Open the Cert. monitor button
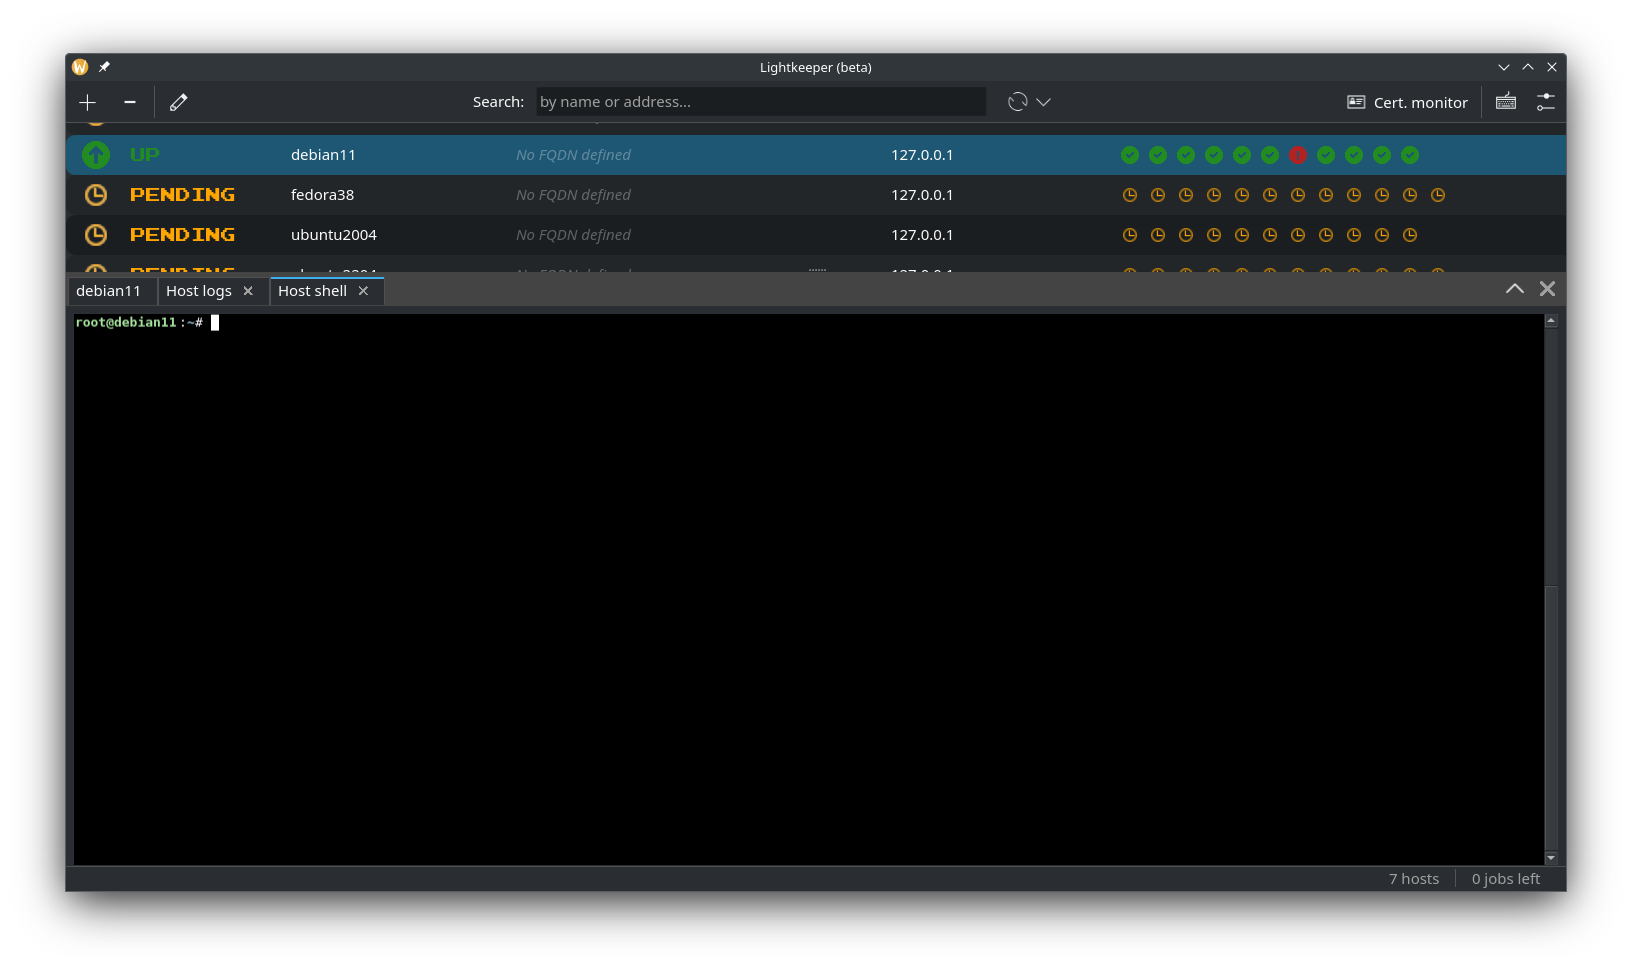The height and width of the screenshot is (969, 1632). (1408, 102)
